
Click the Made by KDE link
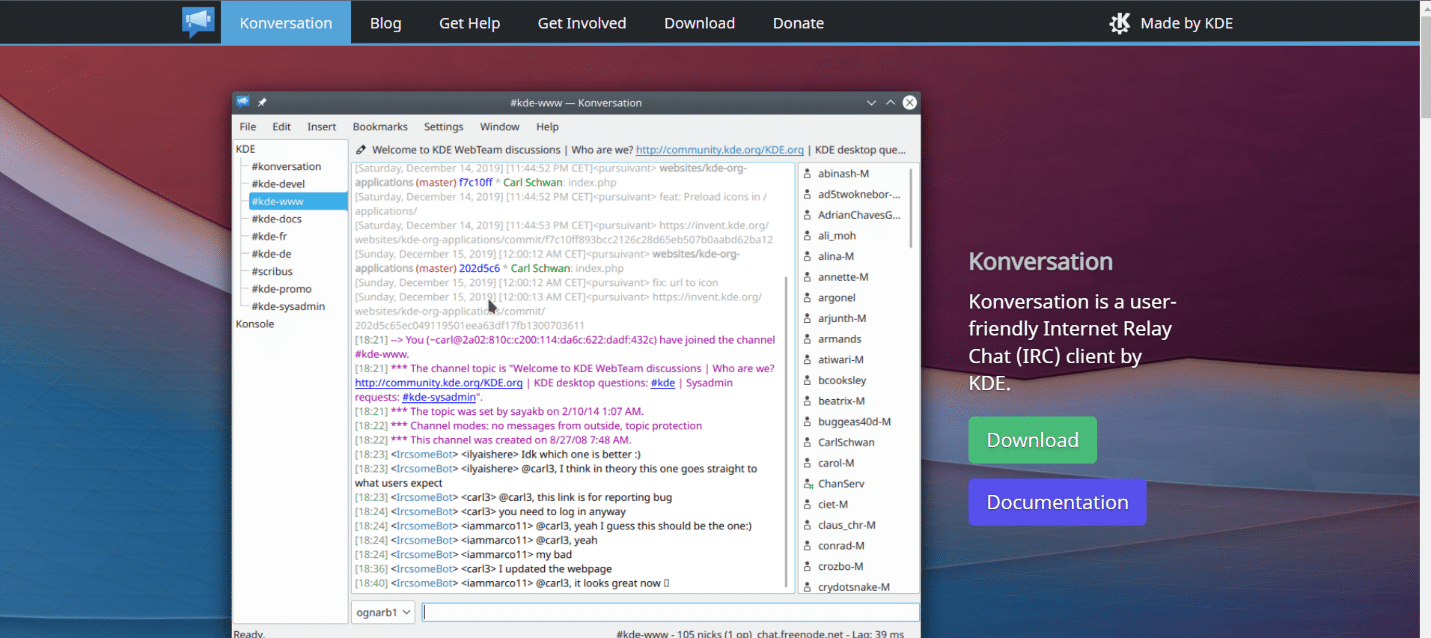pyautogui.click(x=1171, y=23)
